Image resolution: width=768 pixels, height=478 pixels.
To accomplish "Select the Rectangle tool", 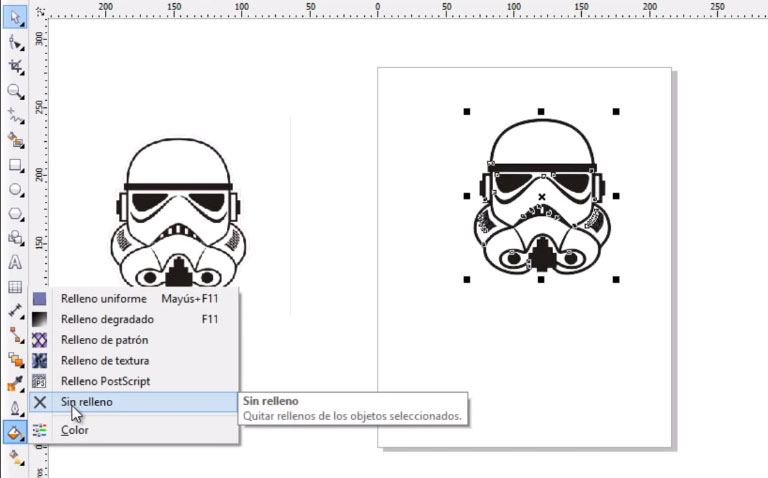I will [x=15, y=165].
